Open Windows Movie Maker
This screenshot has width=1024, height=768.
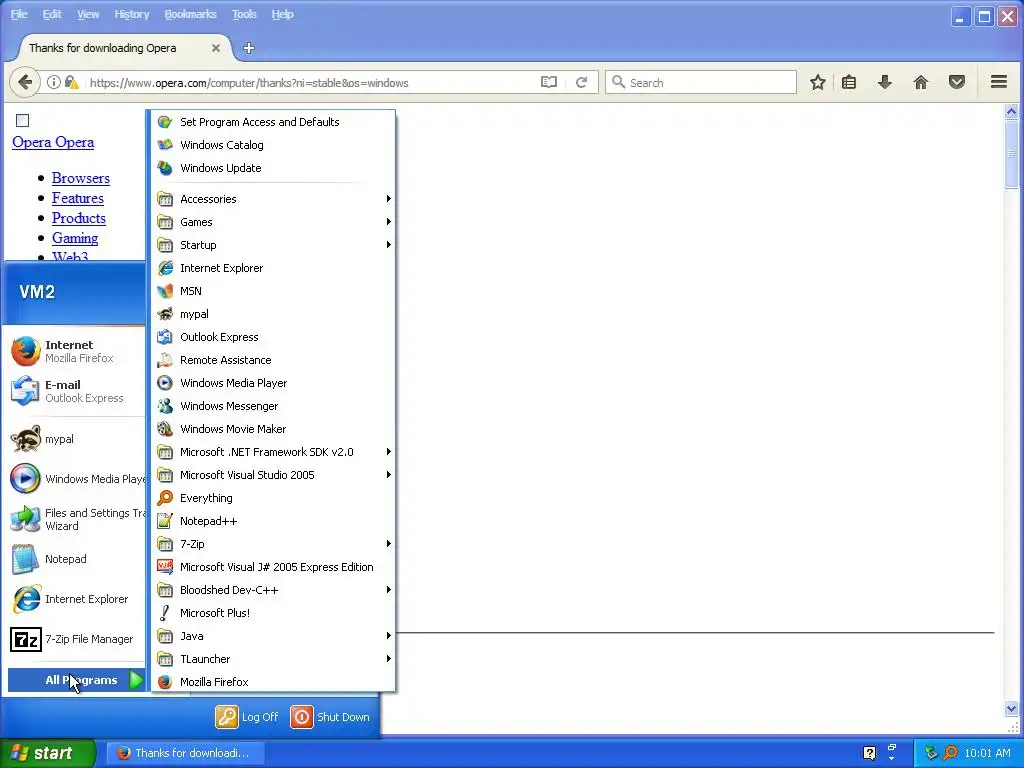pyautogui.click(x=273, y=429)
